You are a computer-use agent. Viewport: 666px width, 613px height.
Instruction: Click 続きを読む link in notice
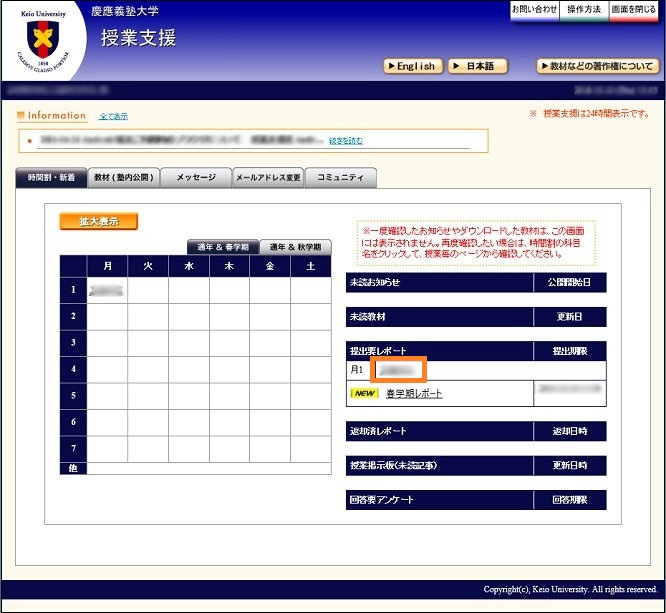pyautogui.click(x=346, y=141)
